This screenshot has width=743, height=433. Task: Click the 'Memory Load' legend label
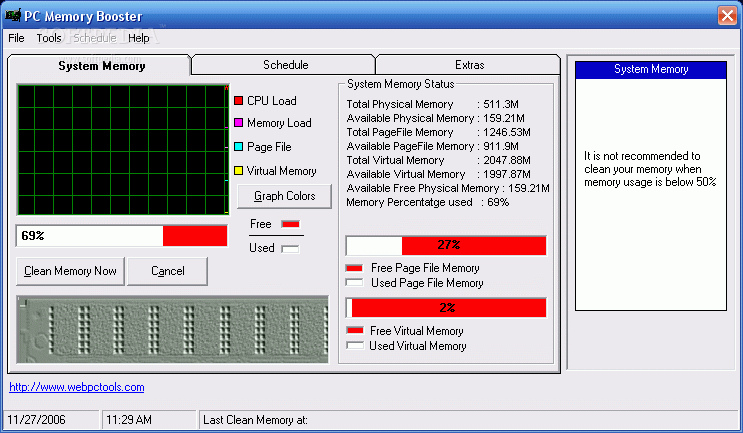[279, 123]
